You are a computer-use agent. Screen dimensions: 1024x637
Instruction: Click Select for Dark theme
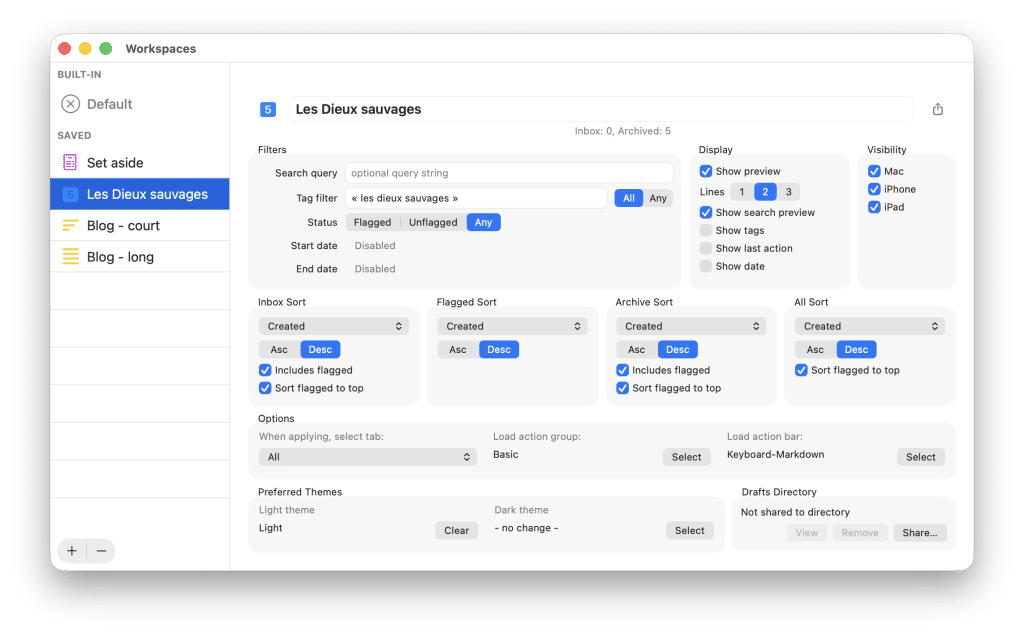tap(690, 531)
